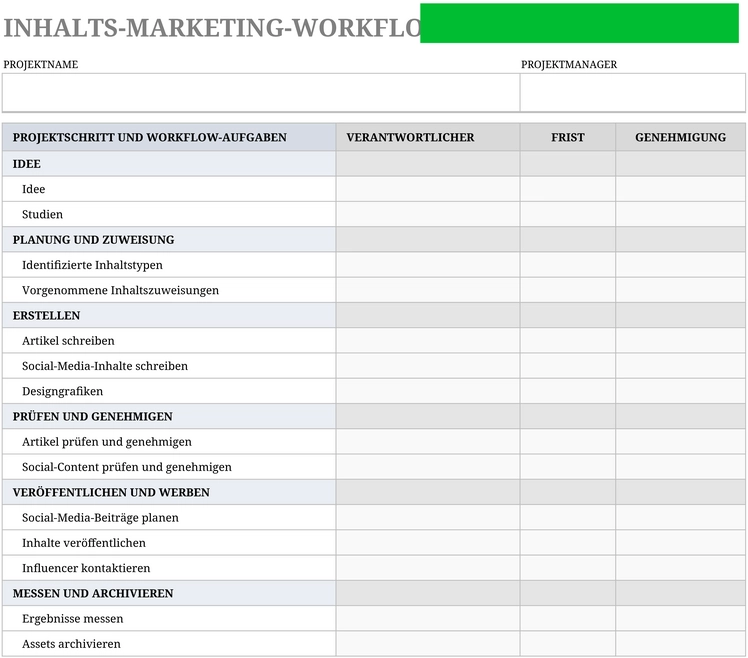Image resolution: width=748 pixels, height=658 pixels.
Task: Click the 'Idee' task cell
Action: [169, 189]
